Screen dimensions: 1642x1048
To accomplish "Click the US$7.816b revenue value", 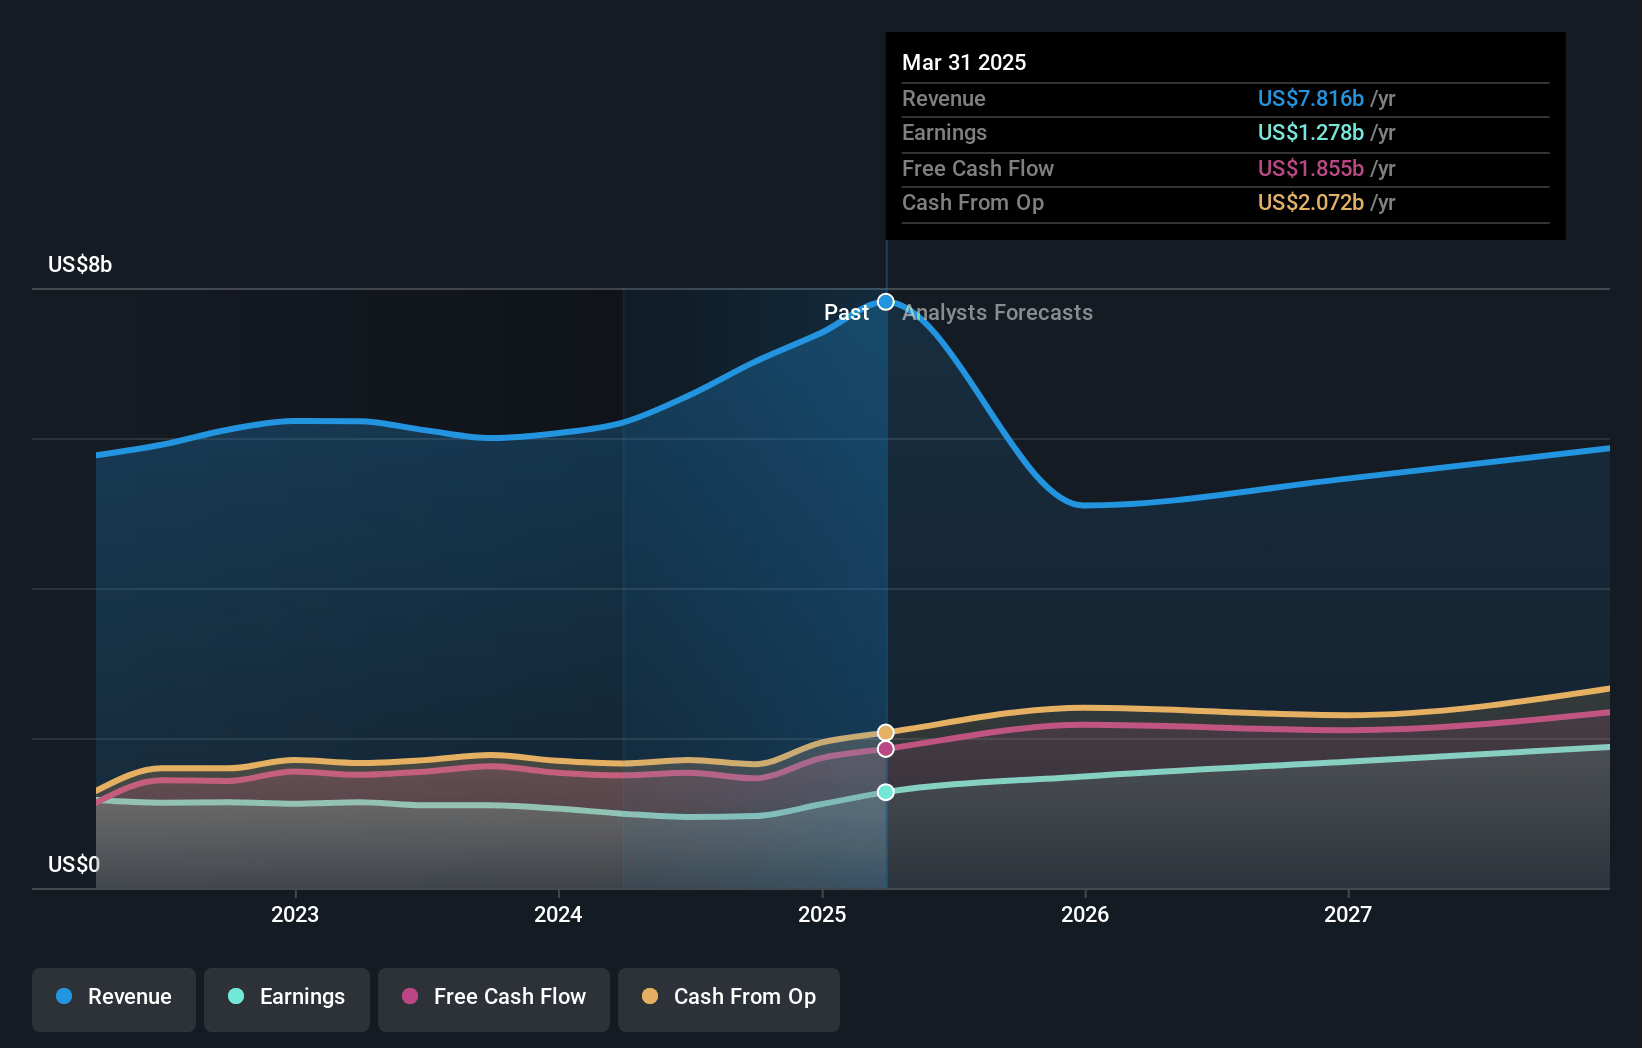I will click(1311, 98).
